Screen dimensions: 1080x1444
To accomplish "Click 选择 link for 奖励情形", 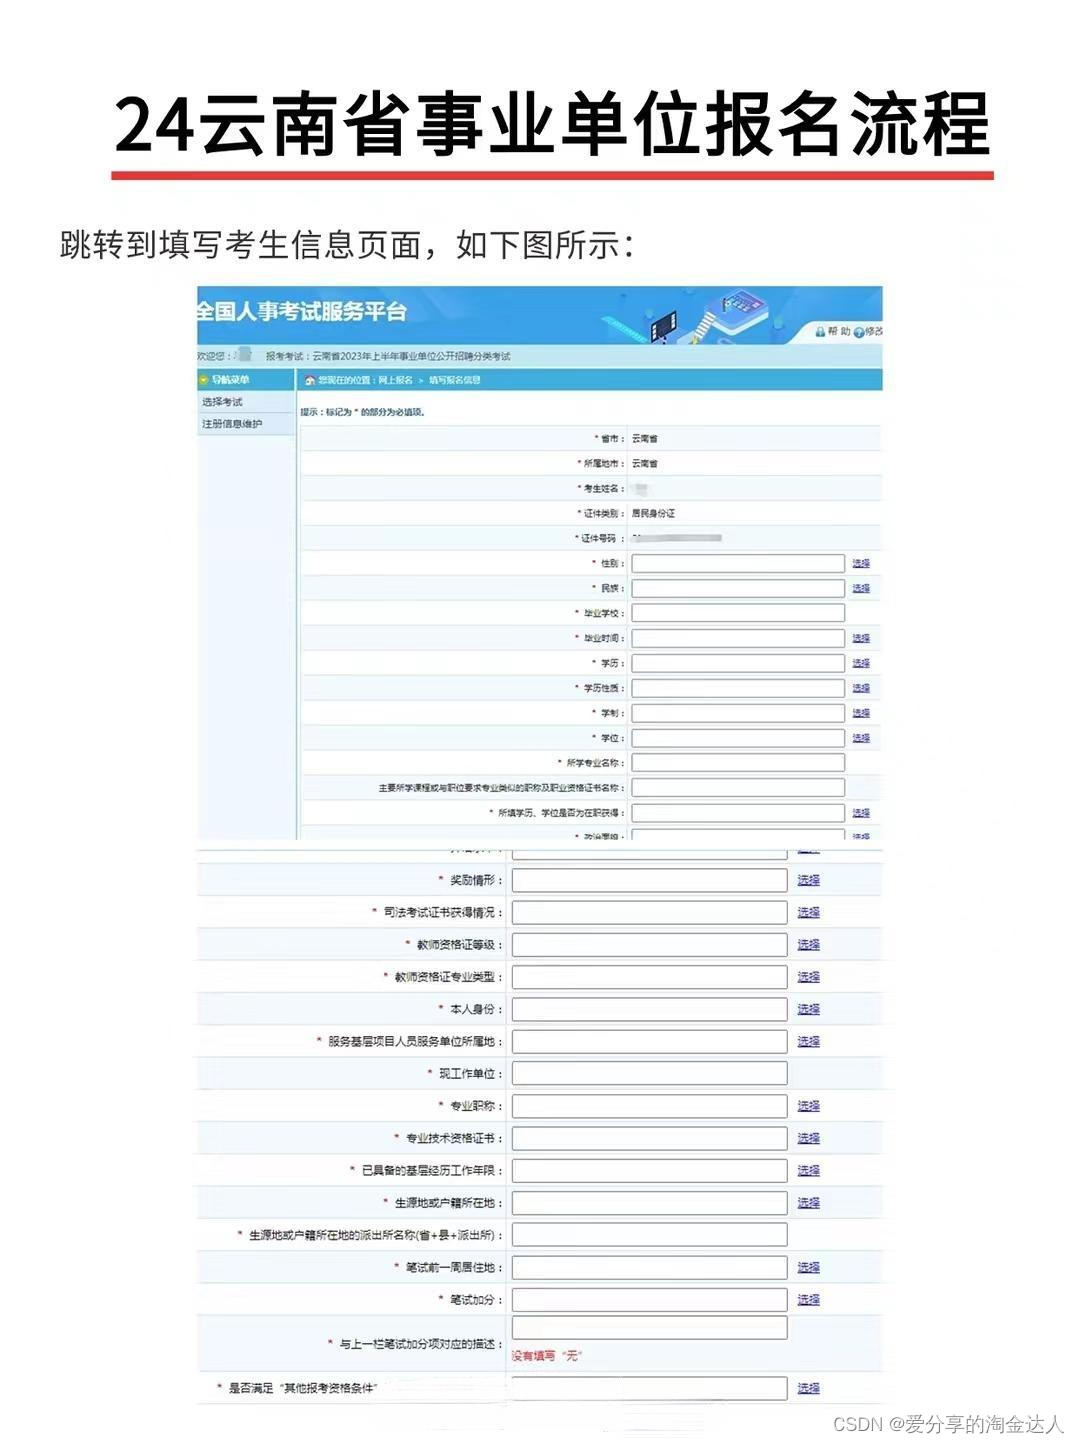I will 808,880.
